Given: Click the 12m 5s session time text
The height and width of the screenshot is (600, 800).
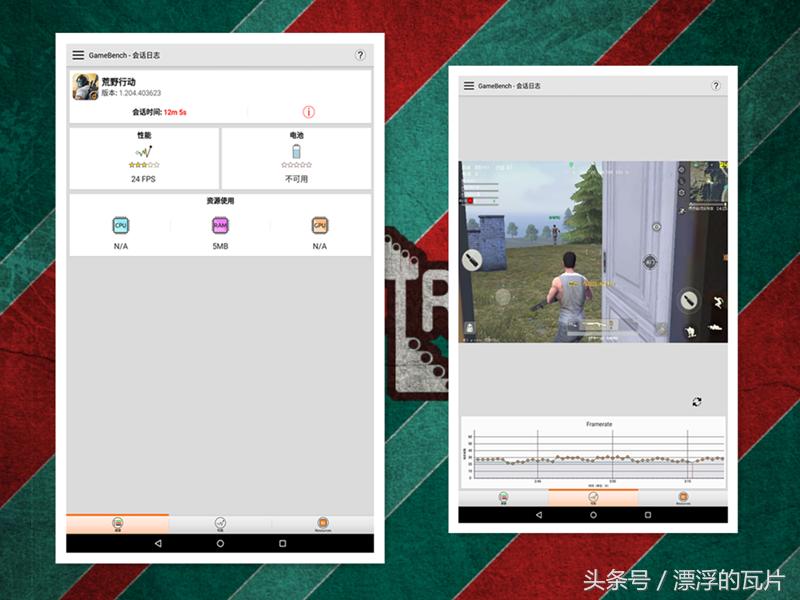Looking at the screenshot, I should (x=175, y=112).
